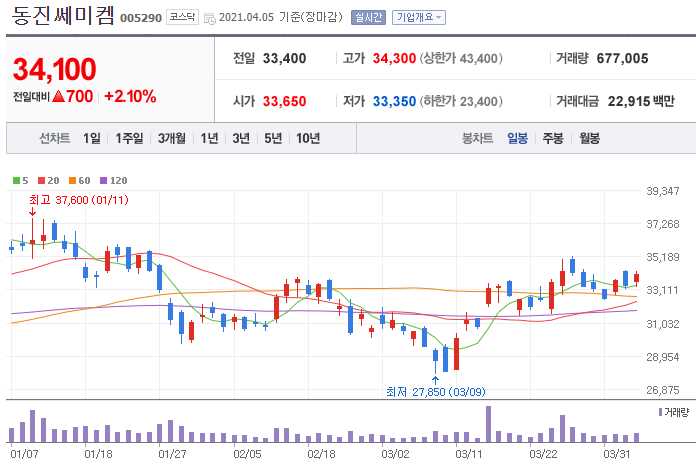Select the 3개월 line chart tab
696x468 pixels.
pyautogui.click(x=172, y=138)
